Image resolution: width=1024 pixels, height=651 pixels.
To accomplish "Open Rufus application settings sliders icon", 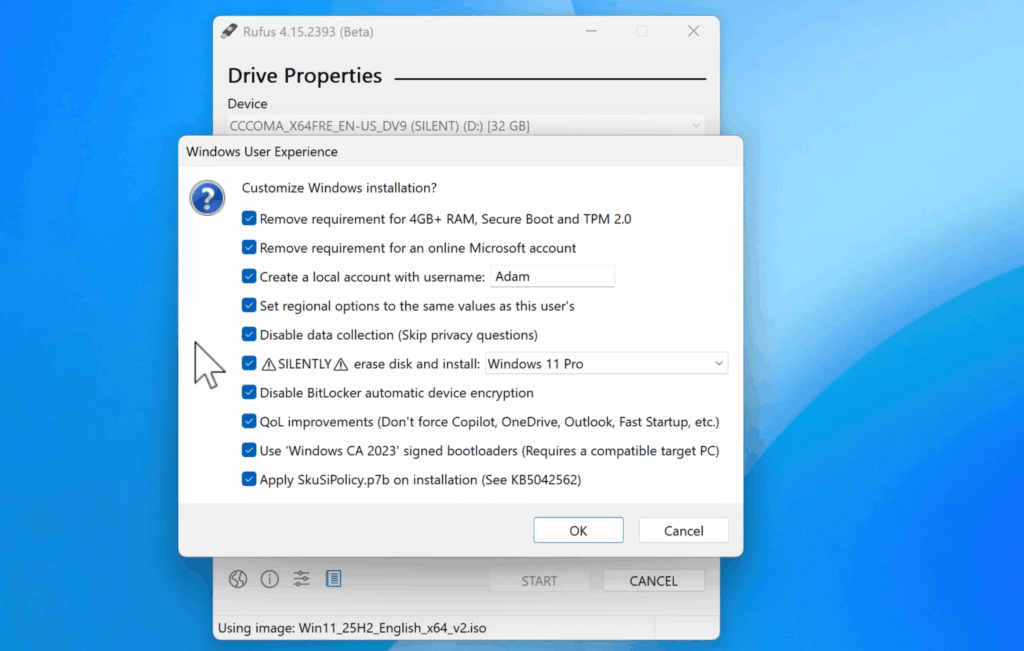I will (x=301, y=579).
